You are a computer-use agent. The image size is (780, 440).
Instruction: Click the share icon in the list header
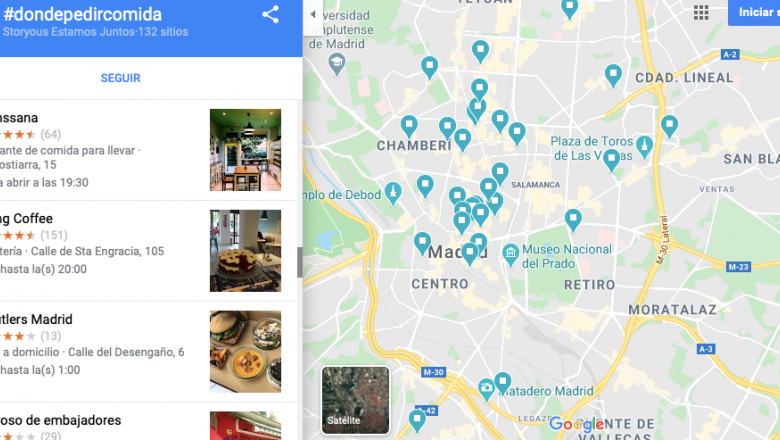[271, 14]
